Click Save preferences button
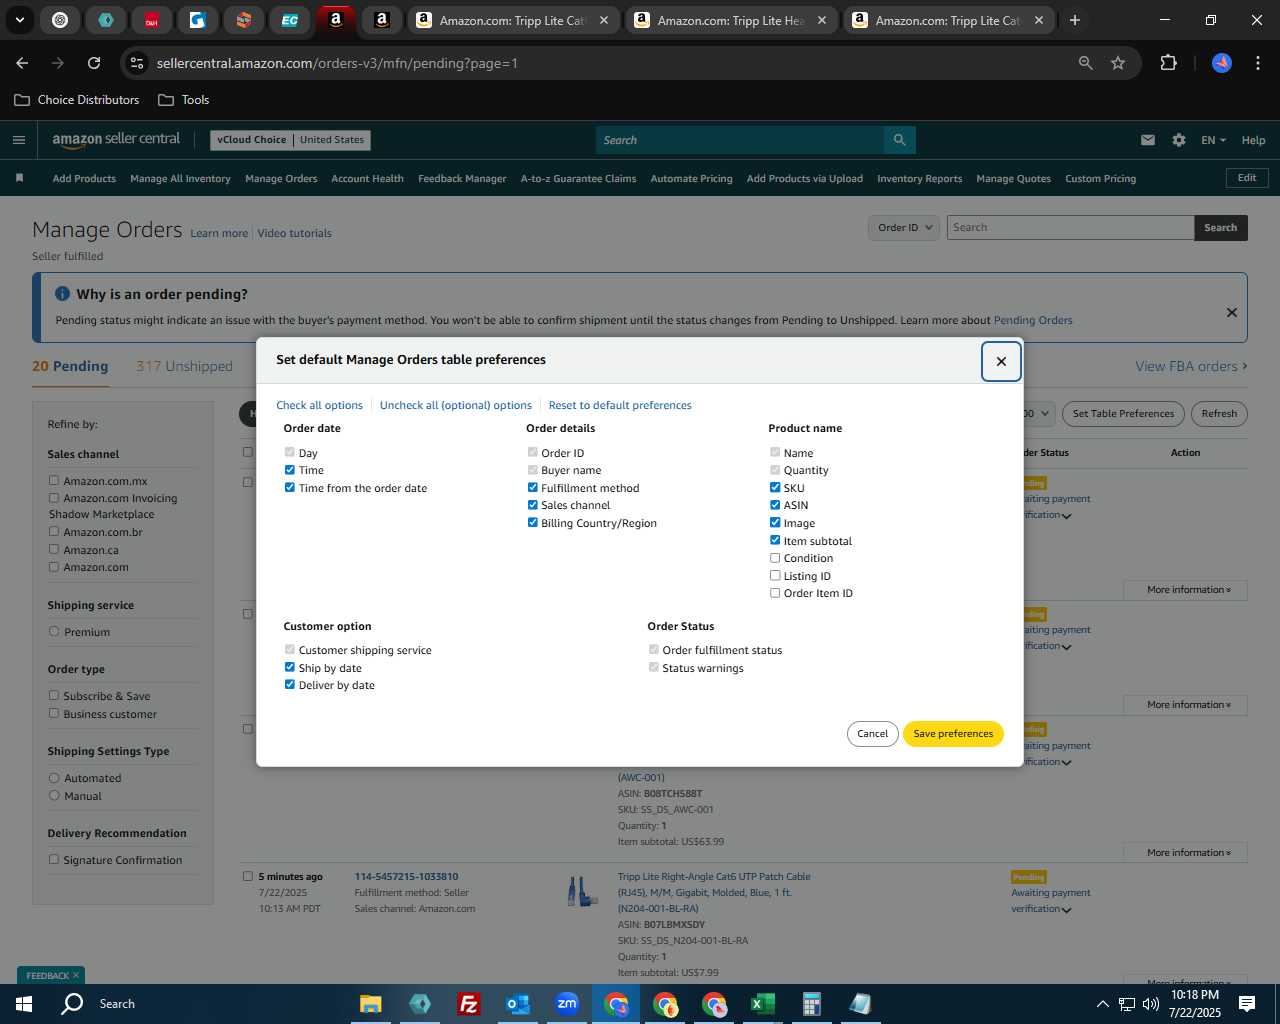Image resolution: width=1280 pixels, height=1024 pixels. (x=953, y=734)
